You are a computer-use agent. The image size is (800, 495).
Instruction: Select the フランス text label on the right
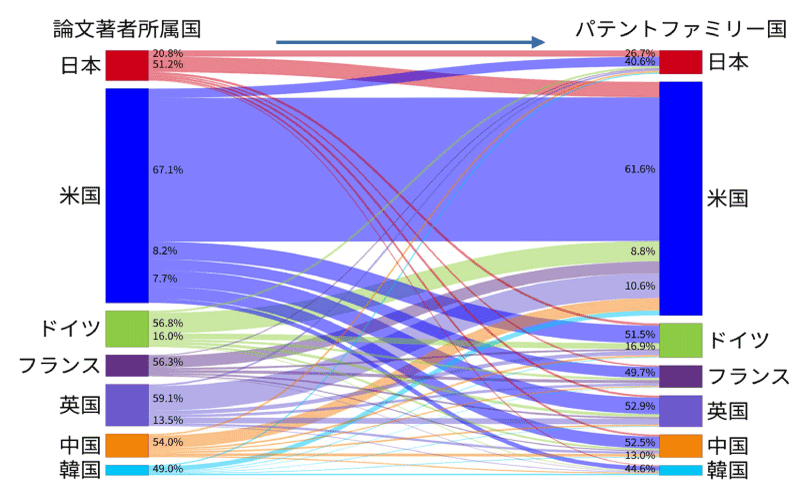point(748,376)
